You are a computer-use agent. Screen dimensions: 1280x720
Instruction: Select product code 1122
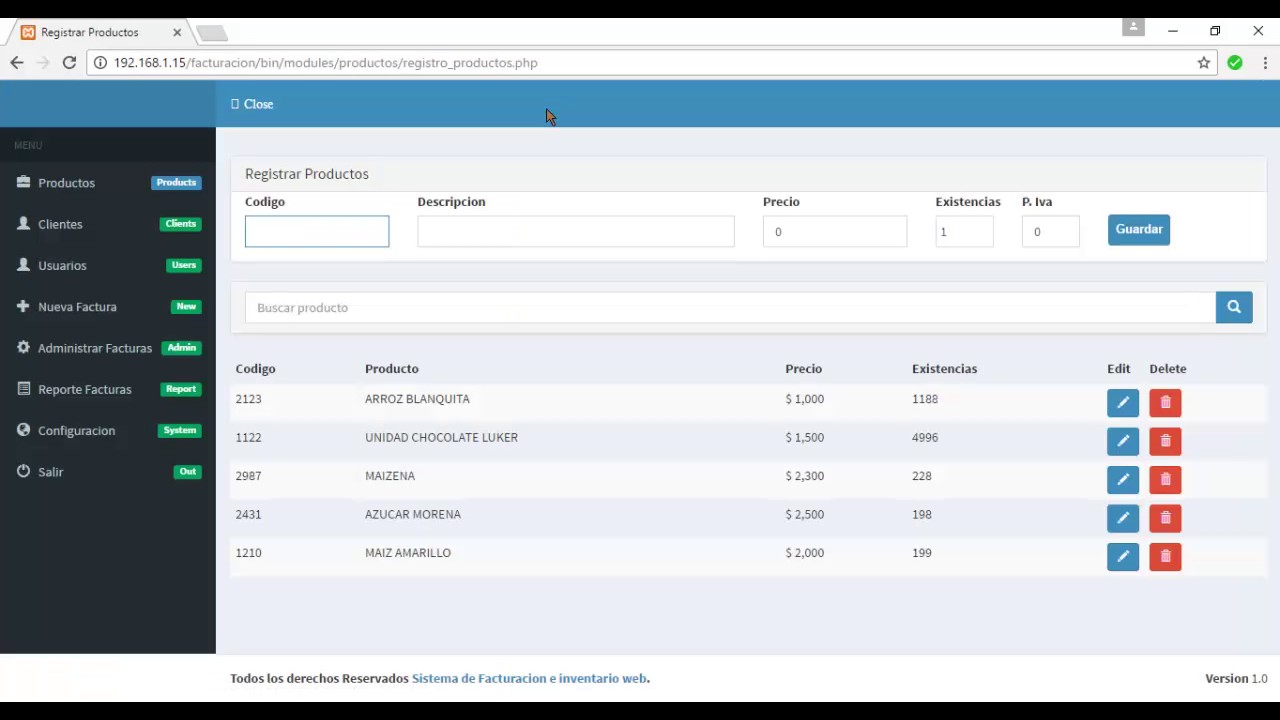248,437
